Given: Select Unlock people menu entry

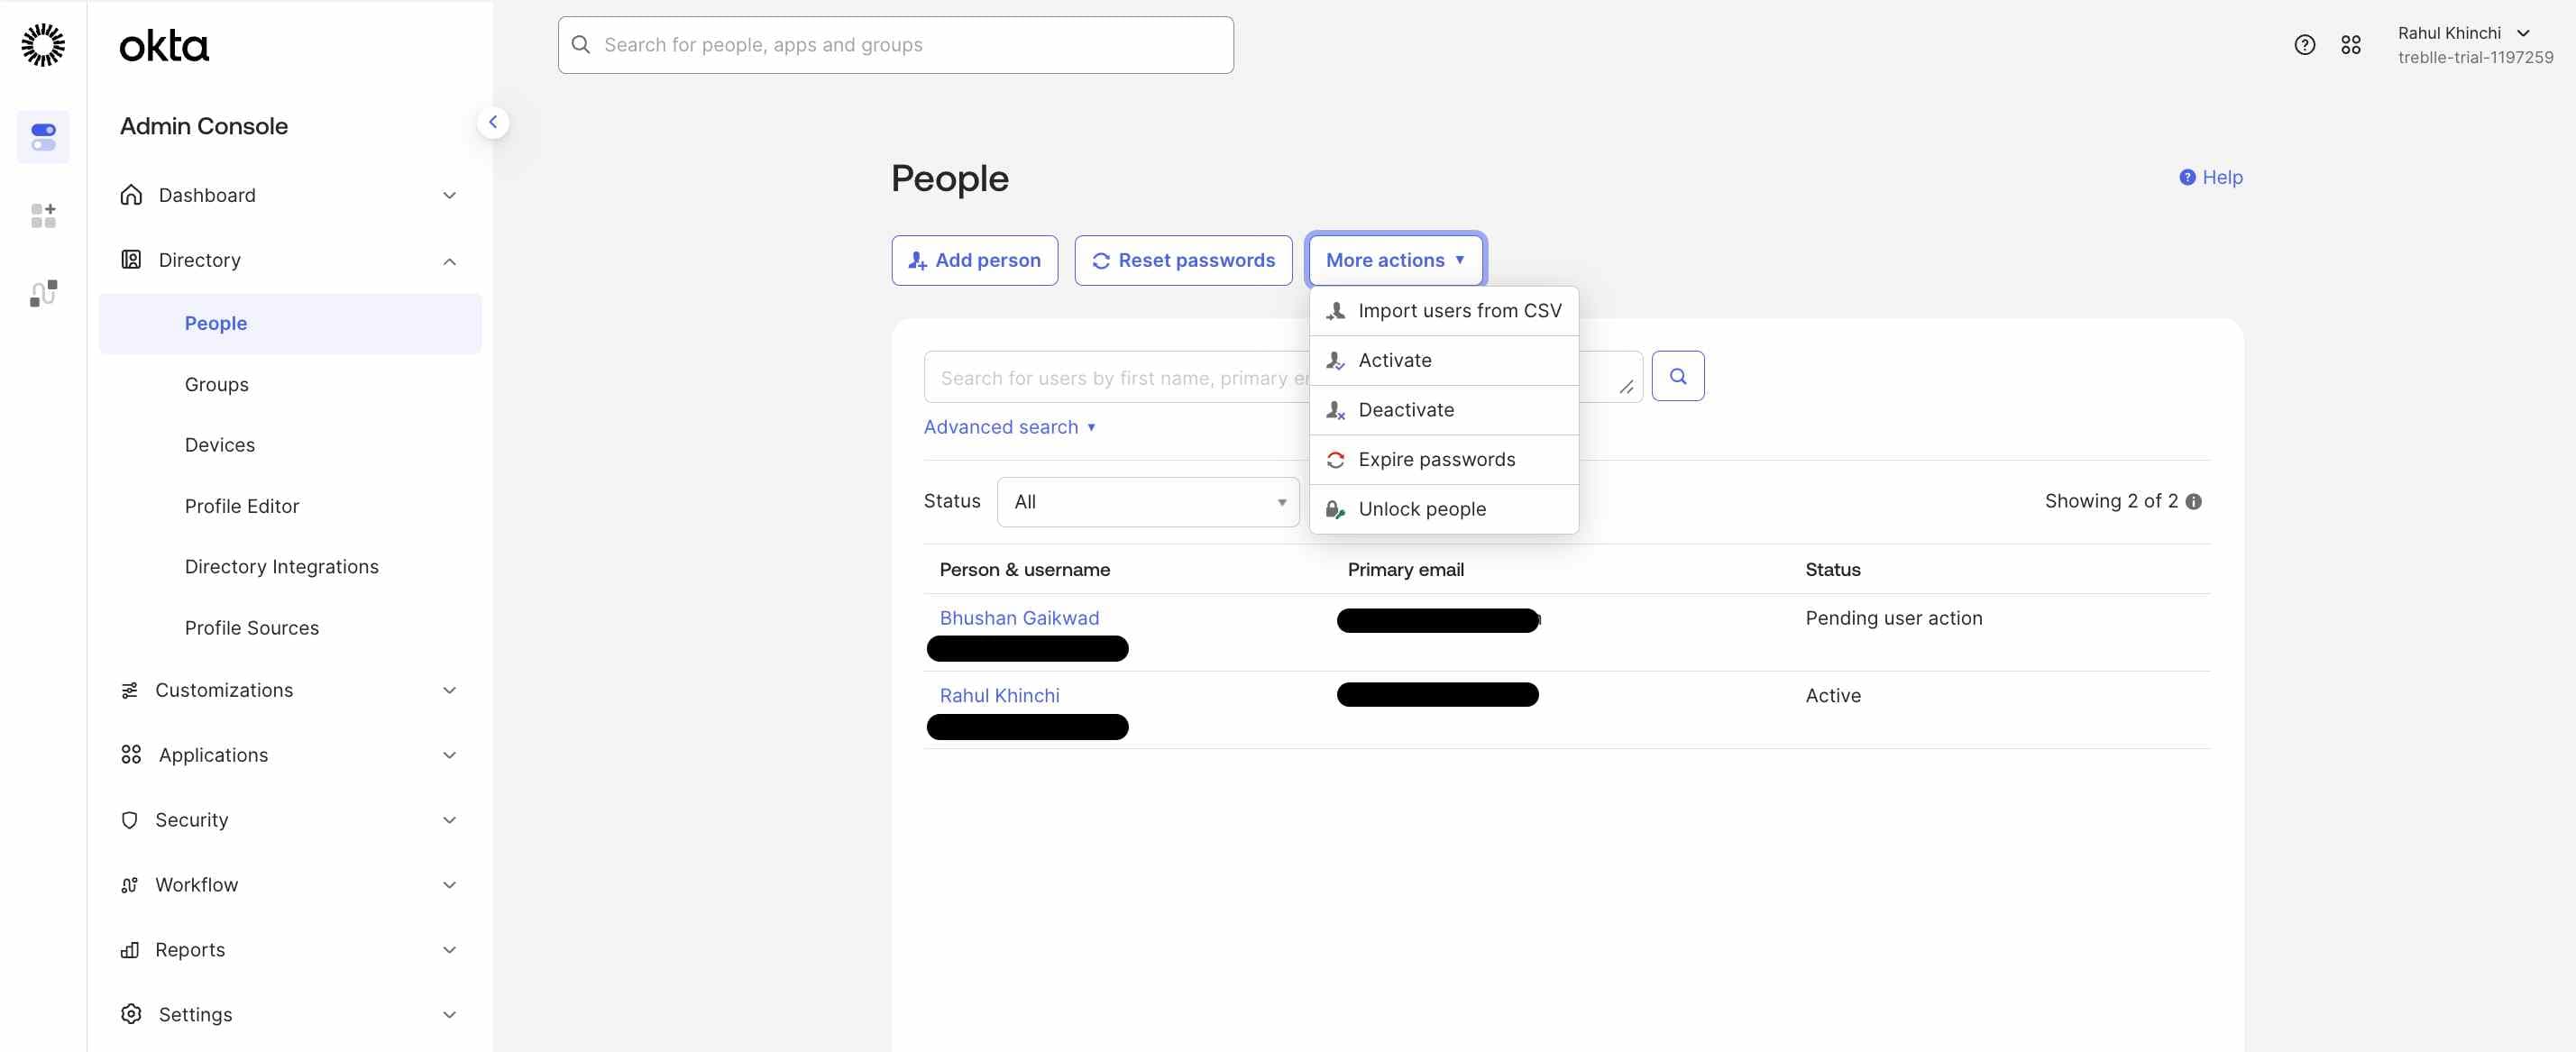Looking at the screenshot, I should tap(1421, 509).
